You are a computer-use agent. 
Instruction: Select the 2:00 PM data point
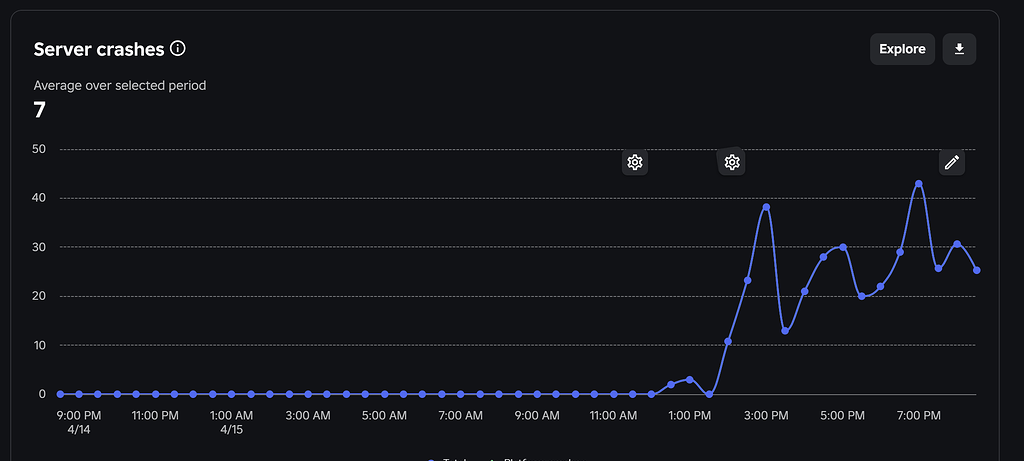pyautogui.click(x=728, y=341)
